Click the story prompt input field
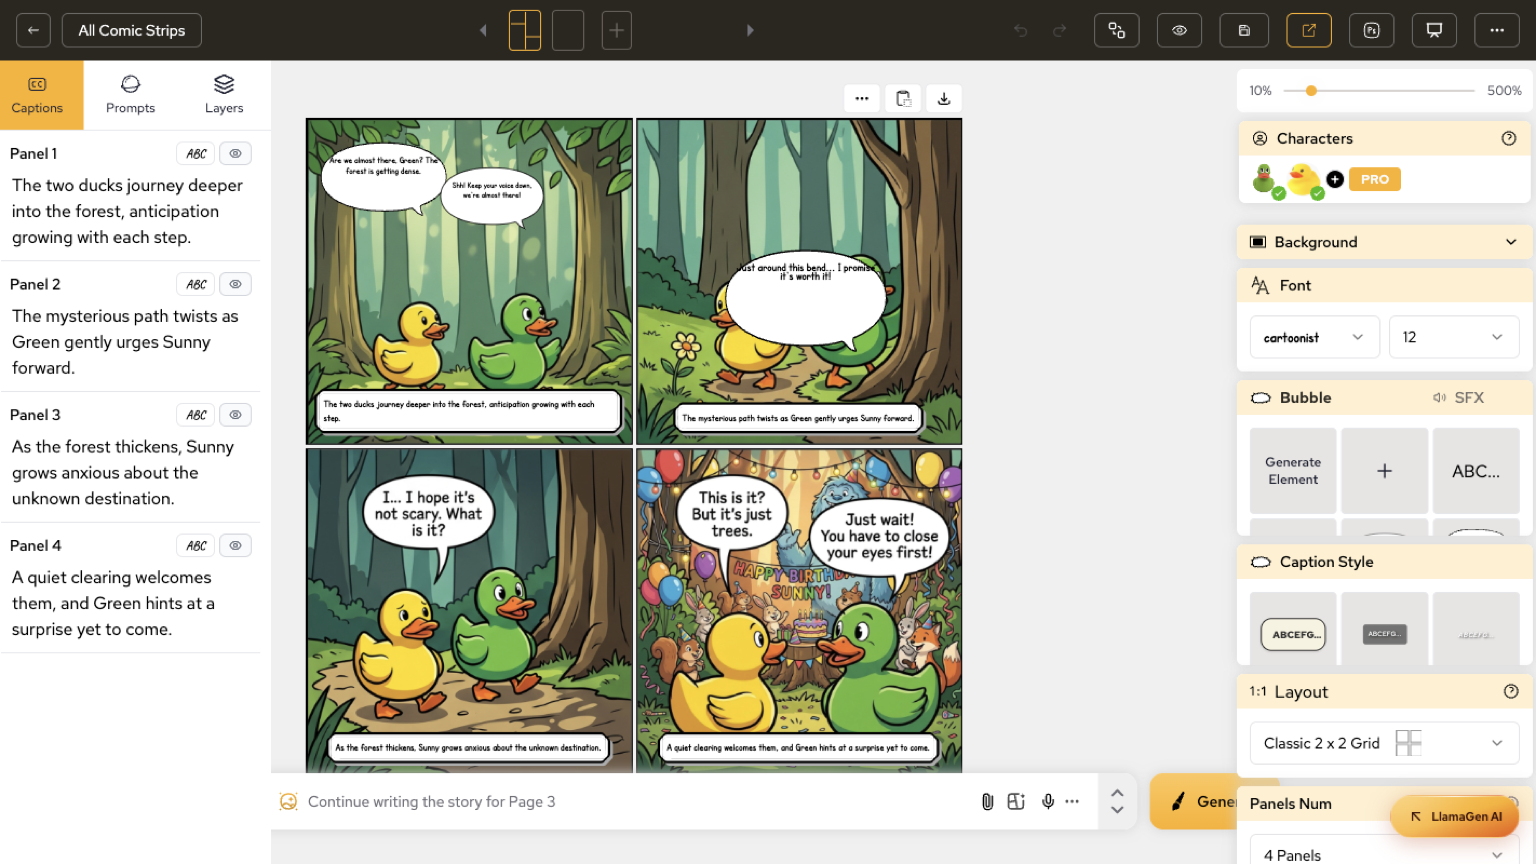1536x864 pixels. 640,801
